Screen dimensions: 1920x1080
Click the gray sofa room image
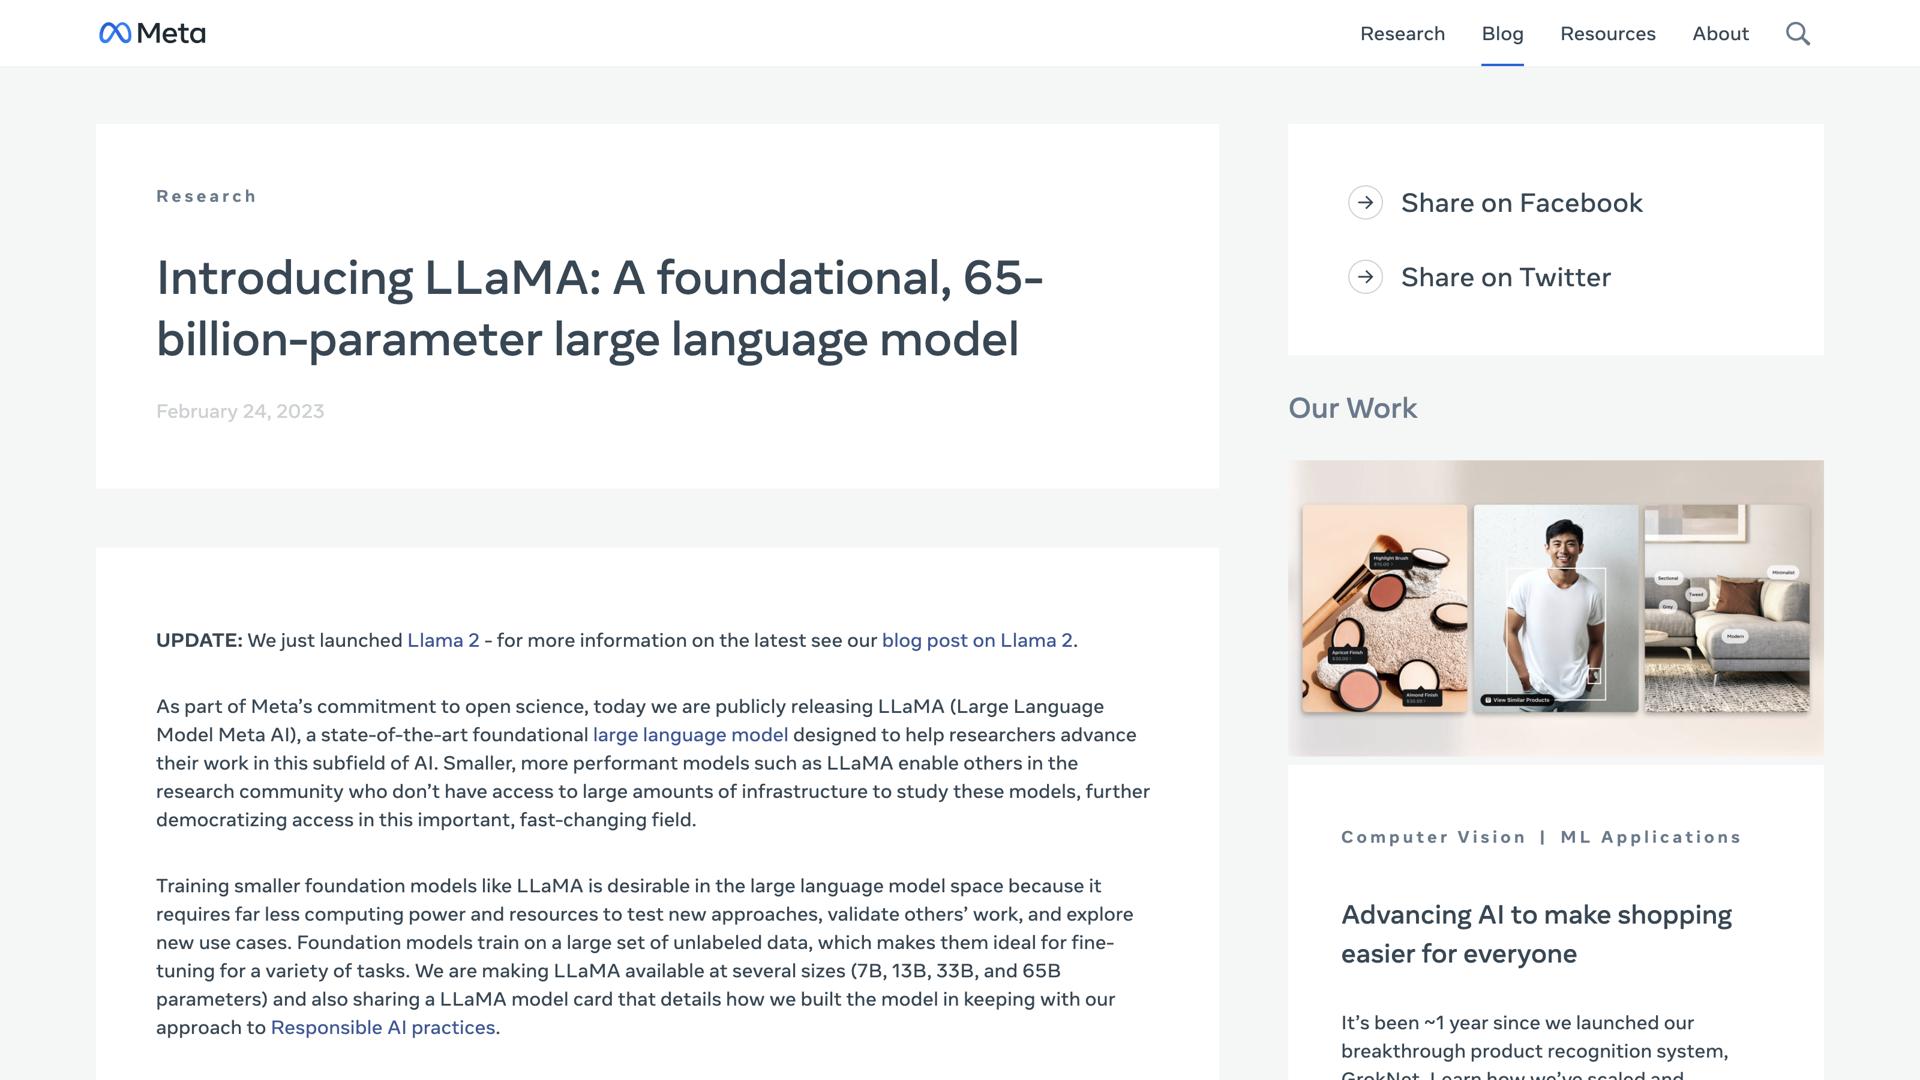[x=1727, y=608]
